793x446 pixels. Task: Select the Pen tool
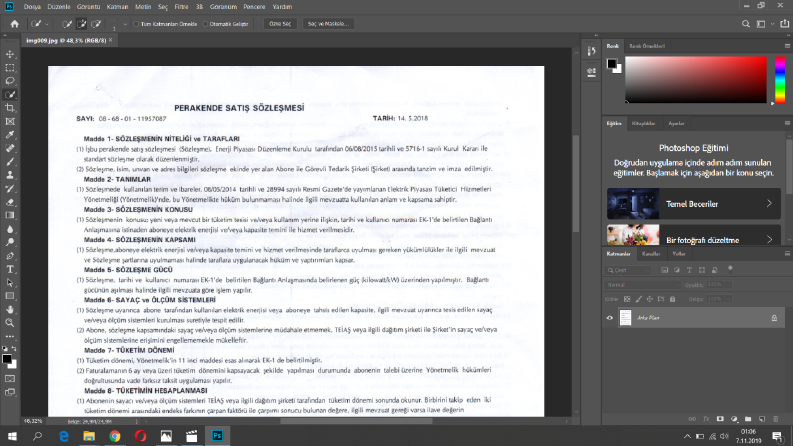pyautogui.click(x=10, y=256)
